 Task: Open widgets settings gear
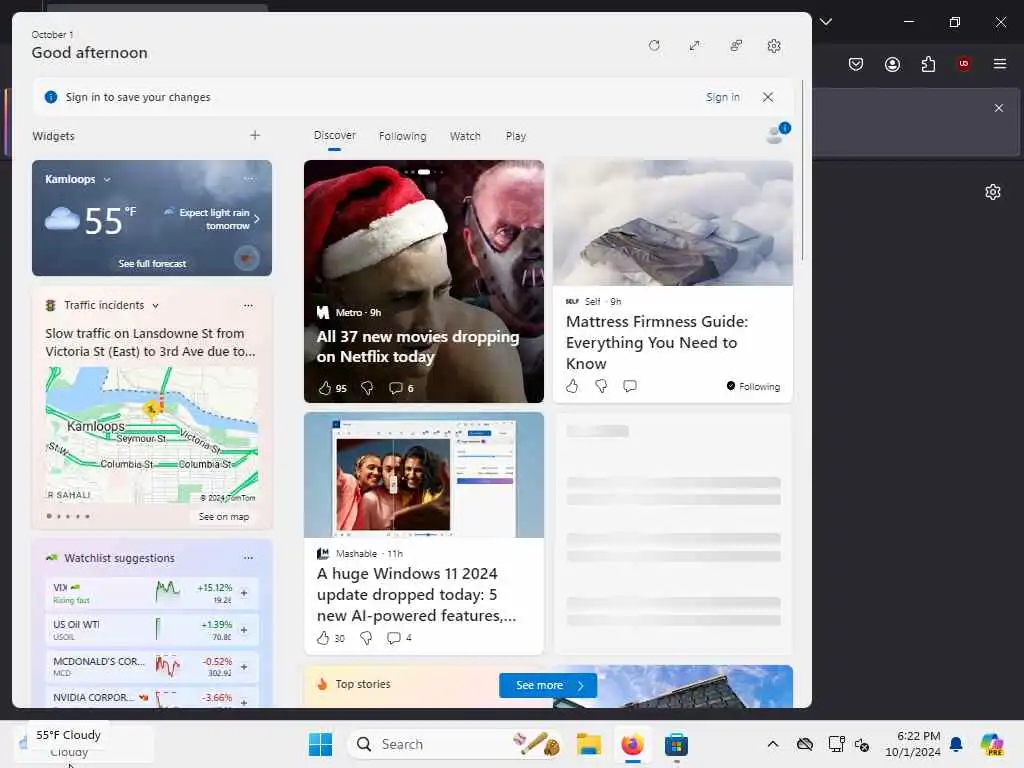(x=774, y=46)
